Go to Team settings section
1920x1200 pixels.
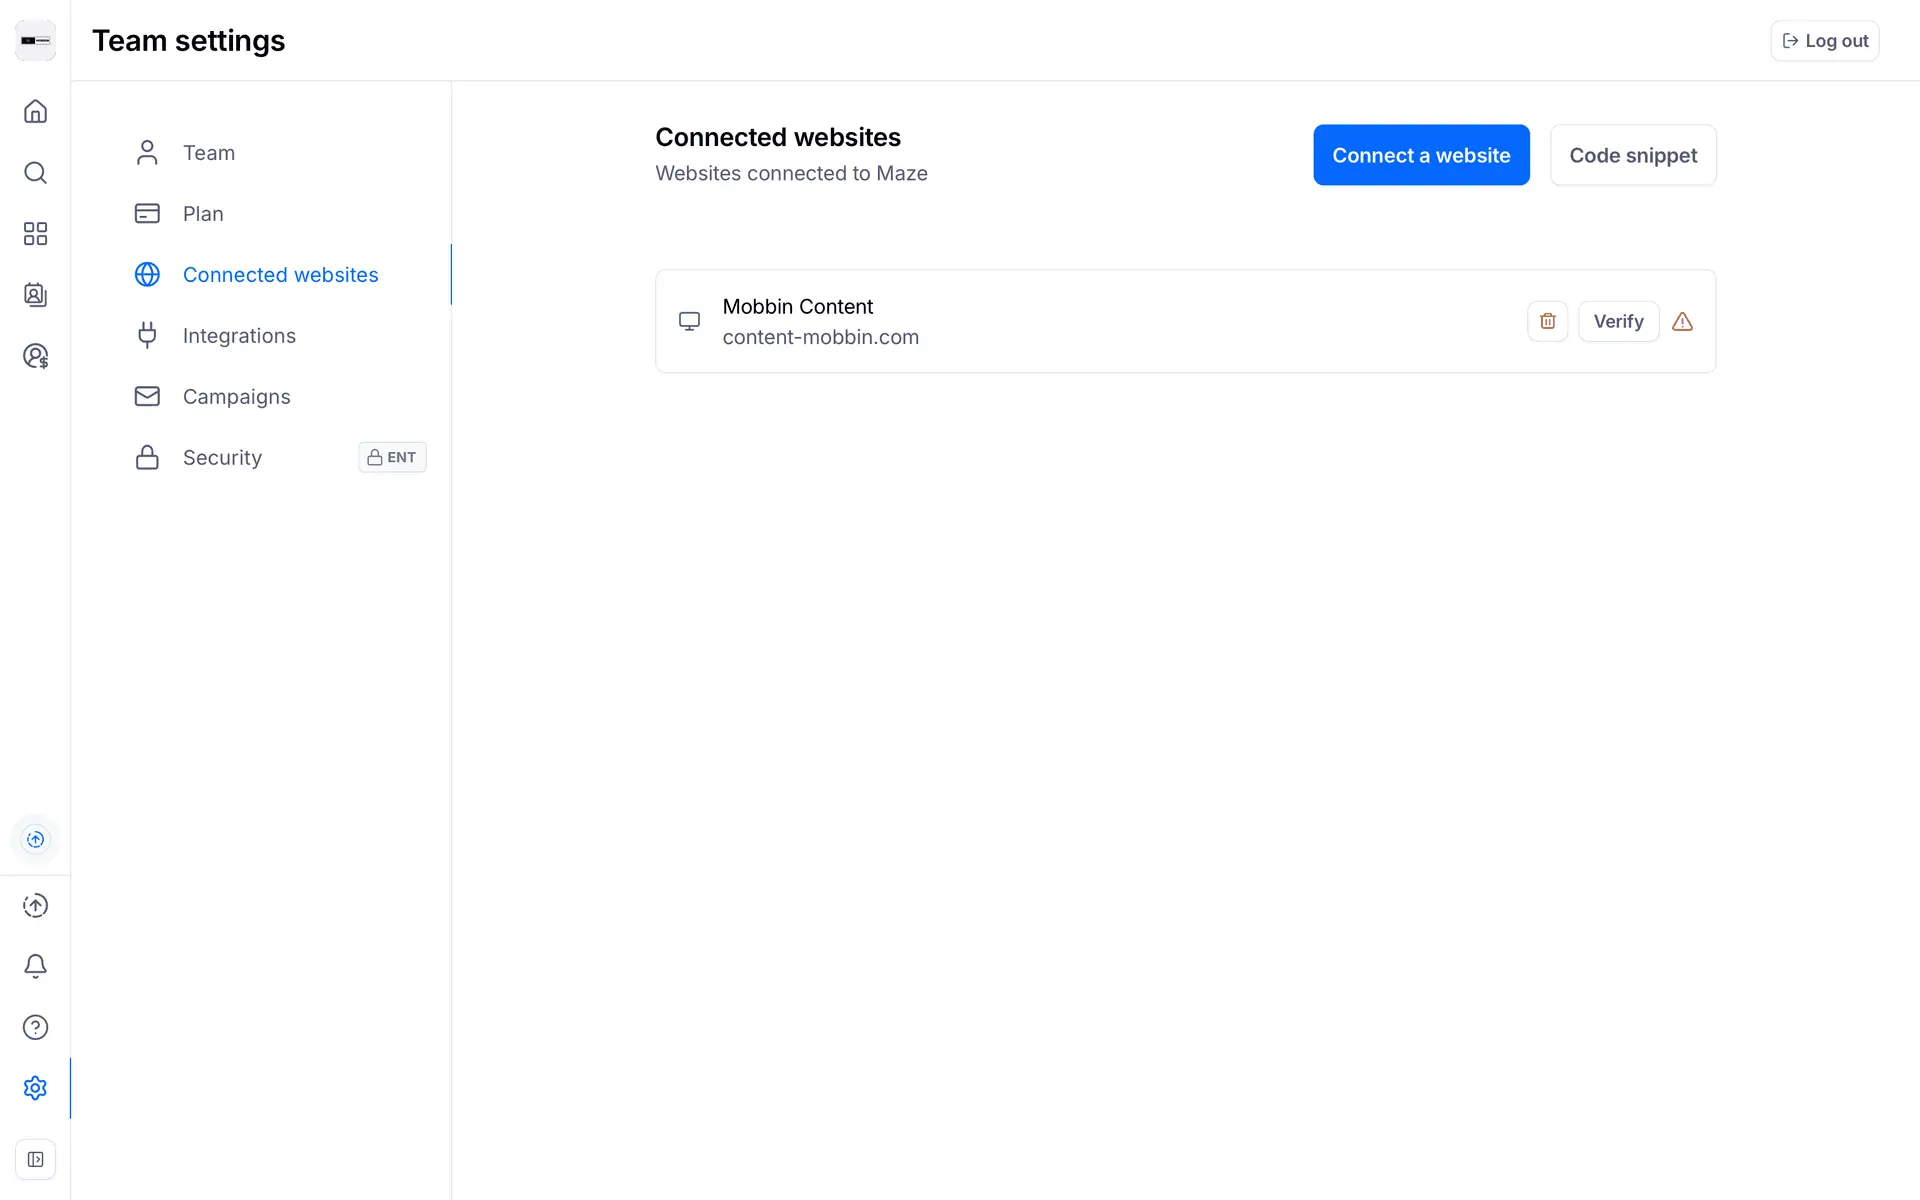coord(208,153)
